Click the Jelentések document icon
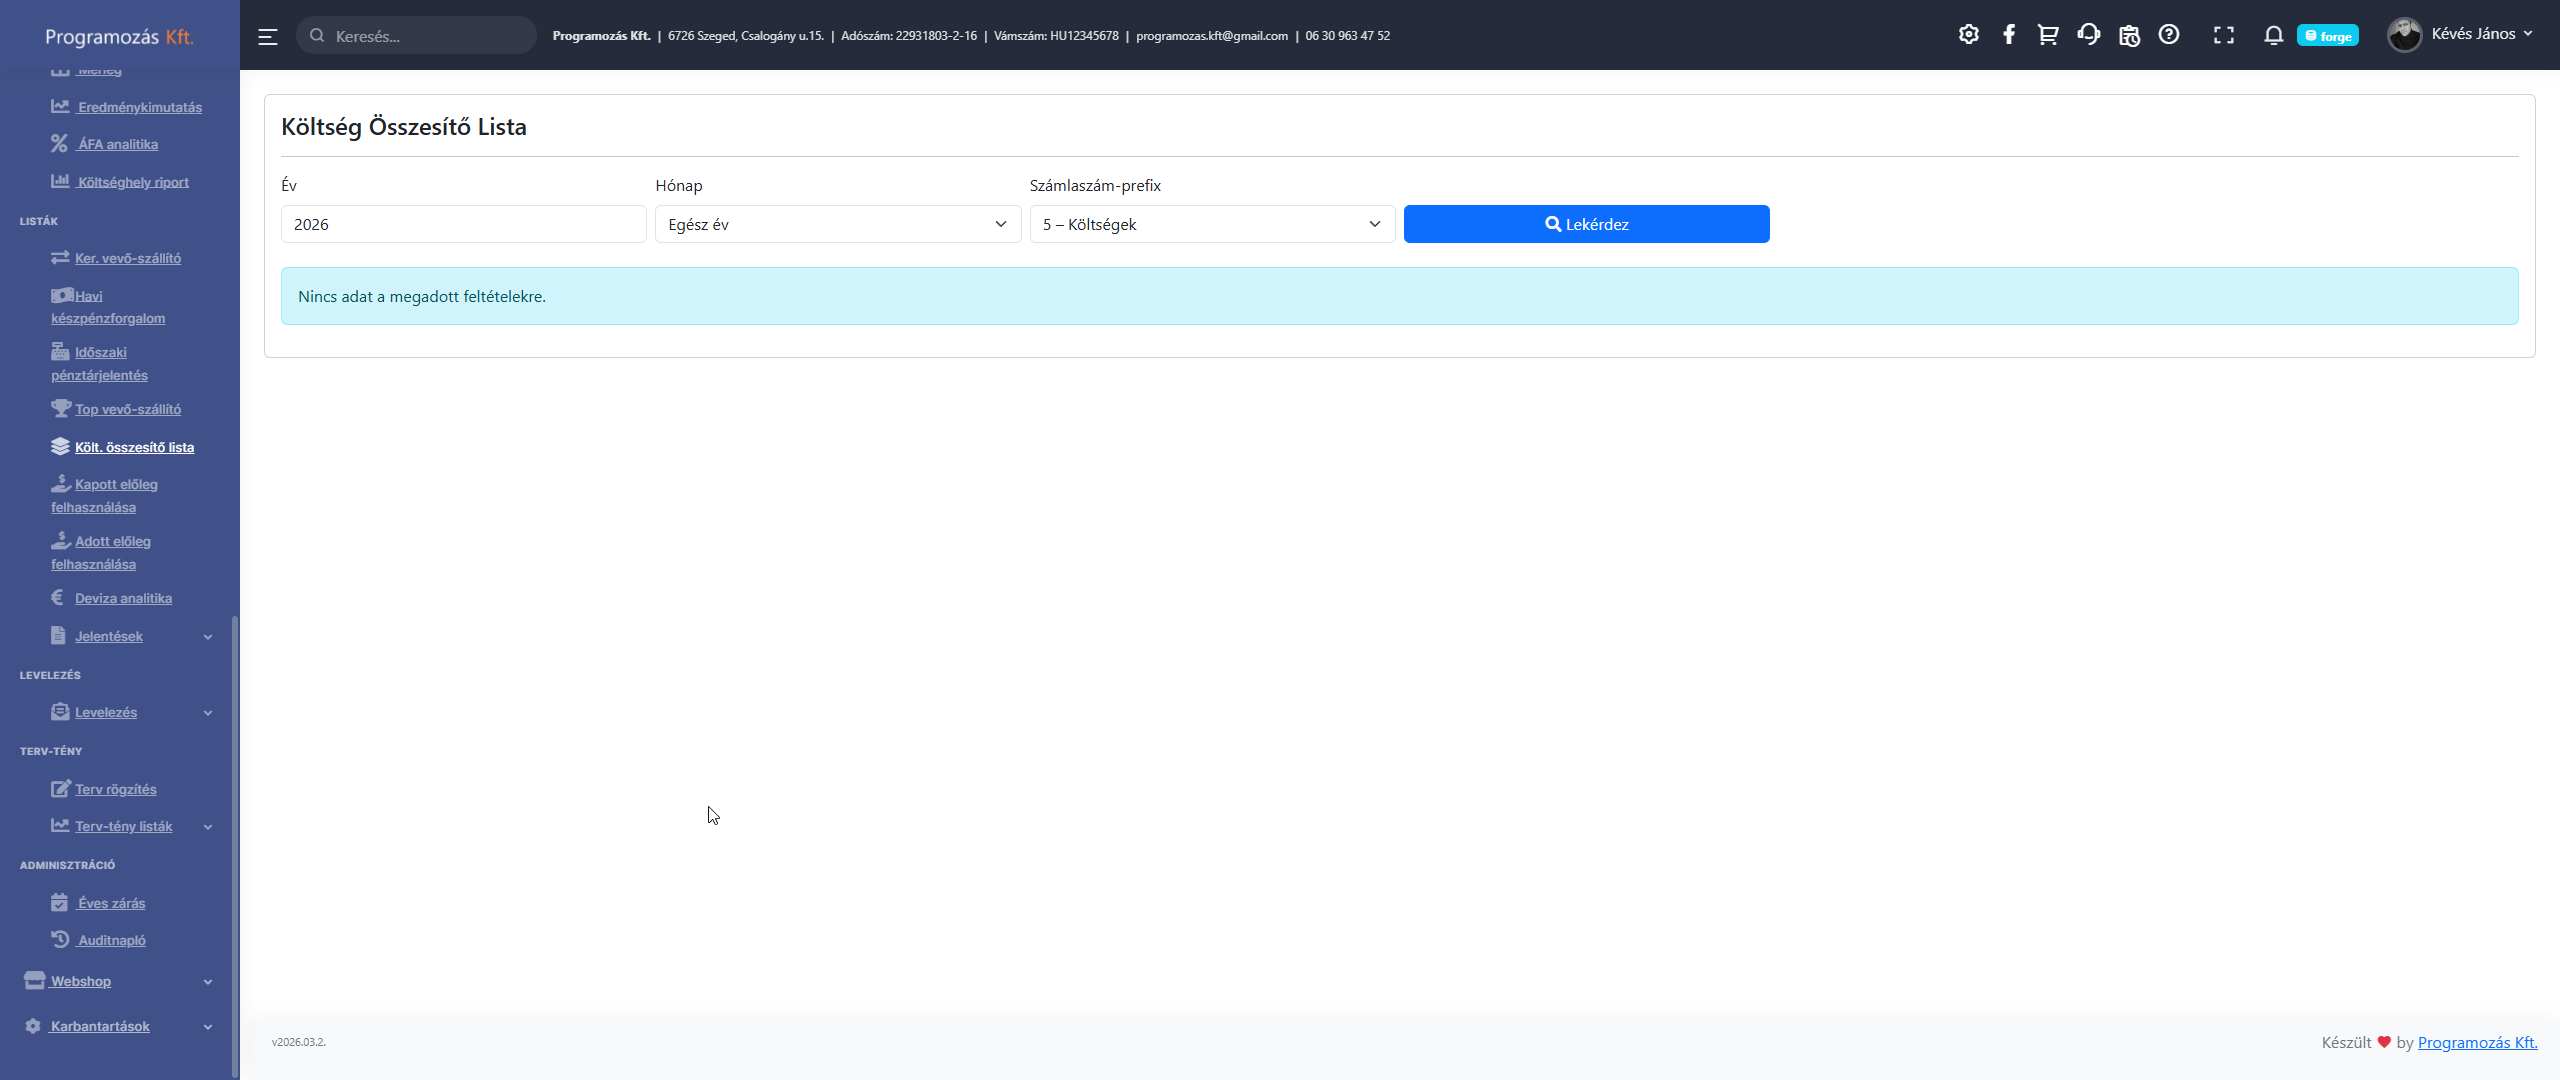 (x=58, y=635)
